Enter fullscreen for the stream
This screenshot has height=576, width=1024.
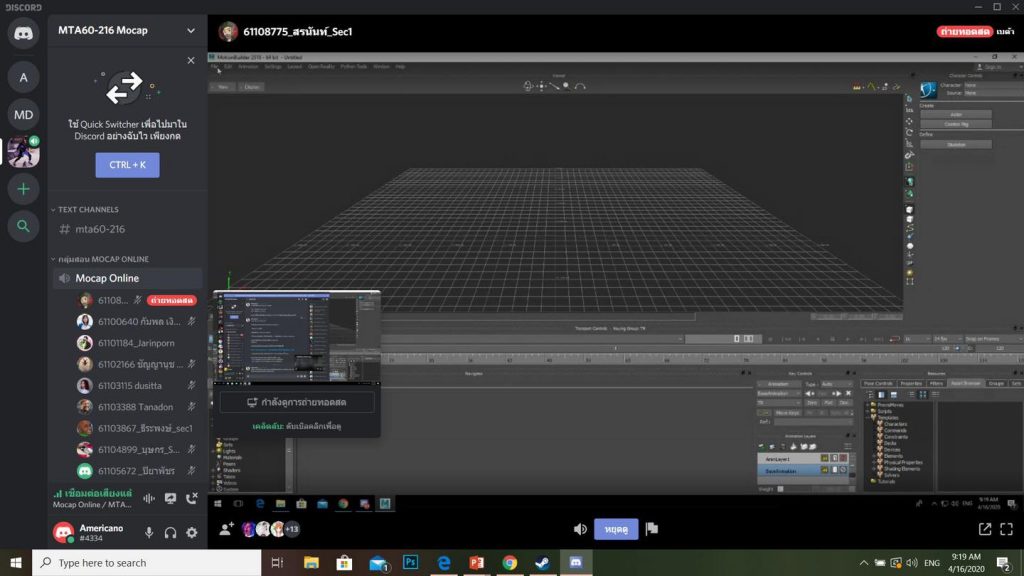[1007, 529]
